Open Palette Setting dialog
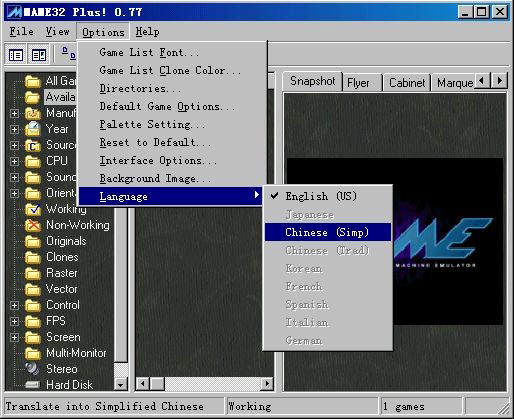This screenshot has height=419, width=514. (172, 124)
